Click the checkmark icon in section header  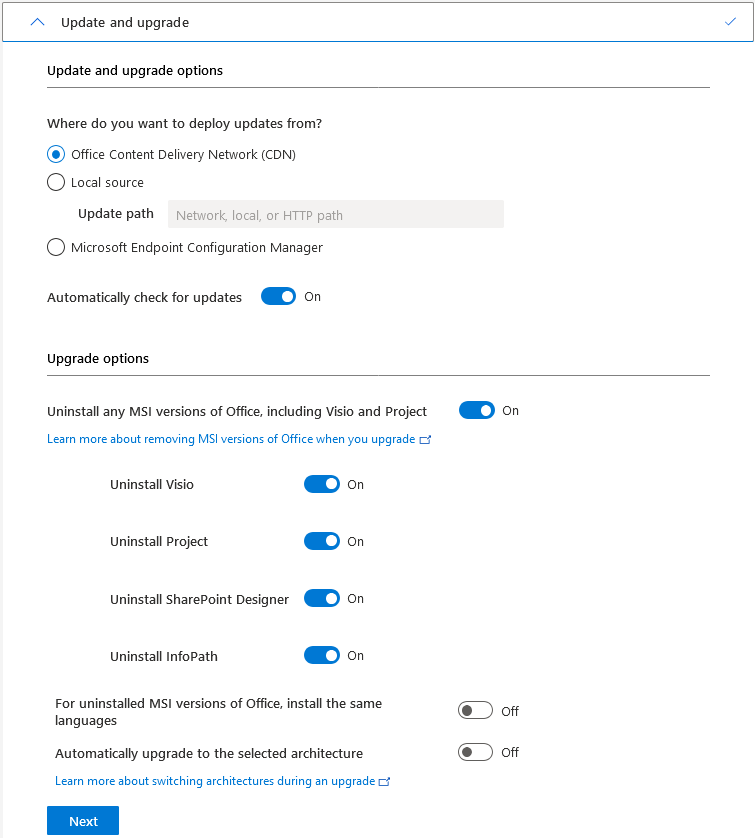tap(730, 21)
